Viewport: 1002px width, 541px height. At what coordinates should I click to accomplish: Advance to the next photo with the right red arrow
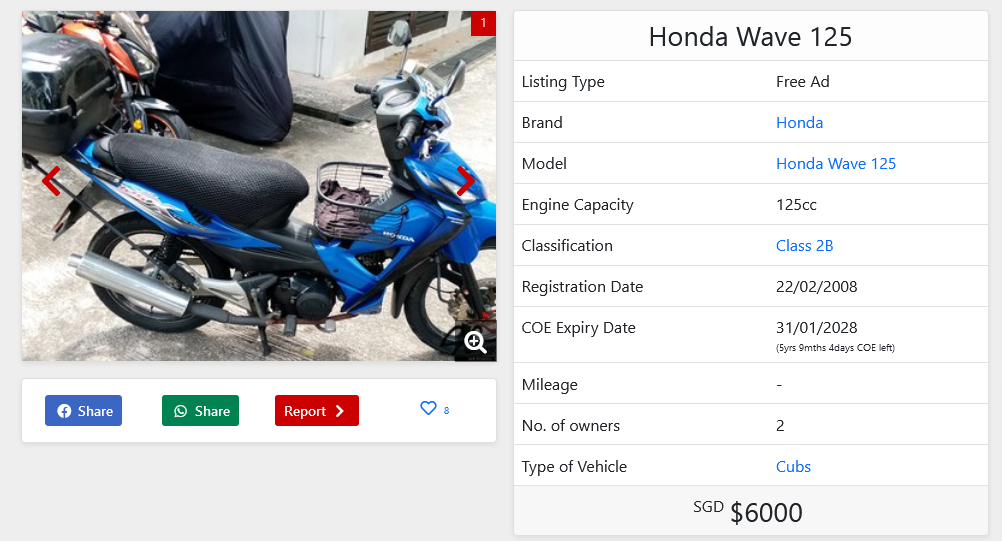pyautogui.click(x=466, y=181)
